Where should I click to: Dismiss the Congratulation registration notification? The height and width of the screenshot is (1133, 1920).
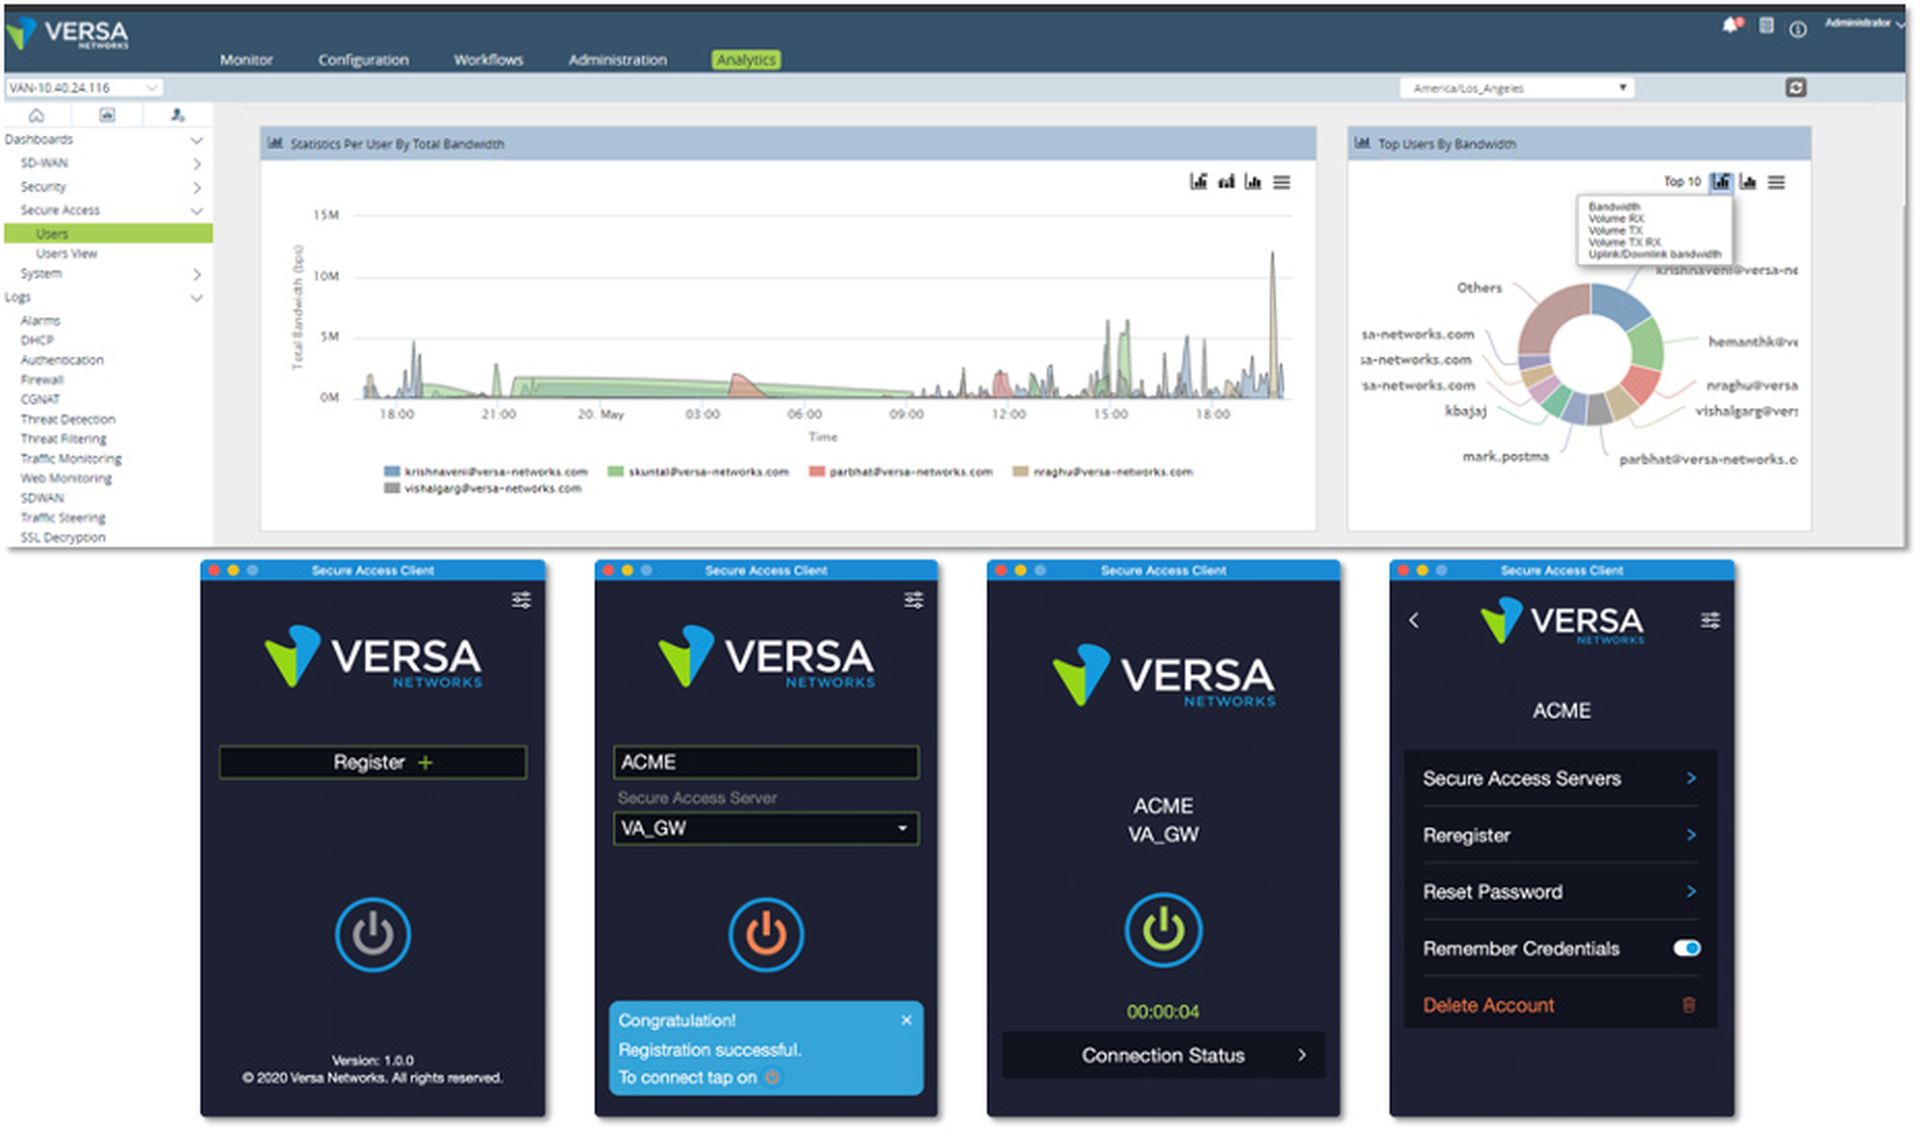906,1020
